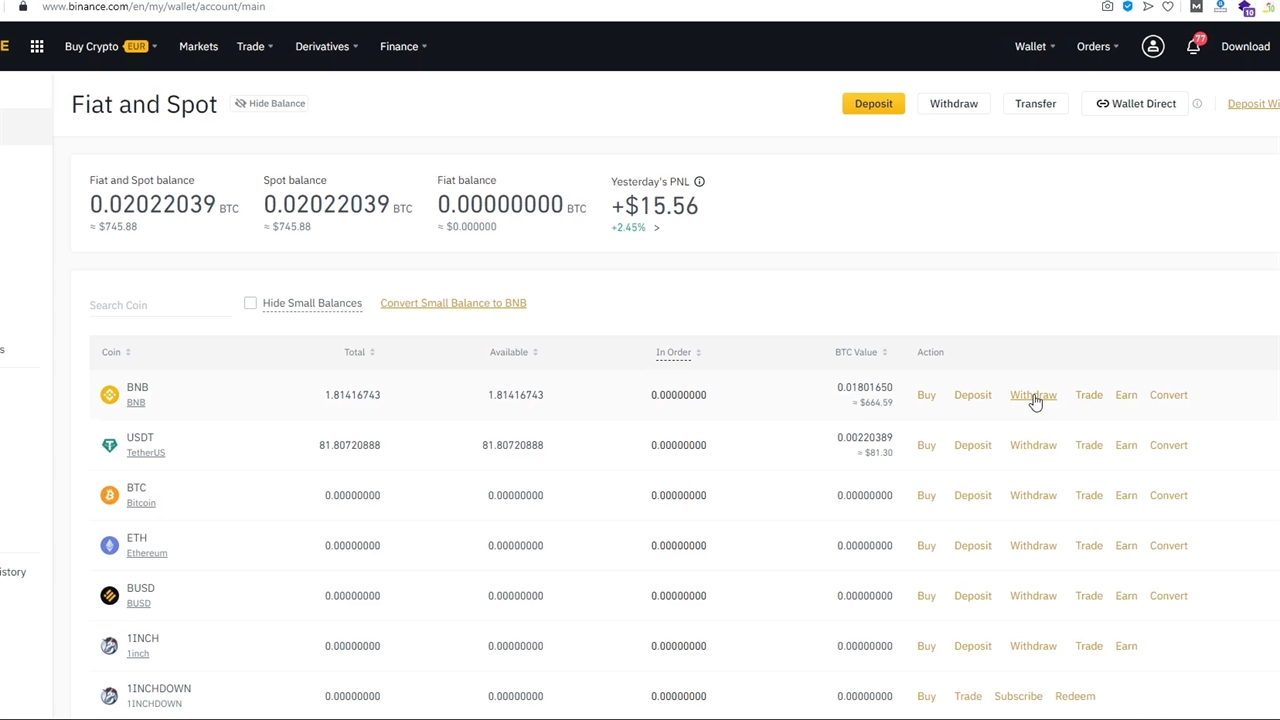Open the notifications bell icon
Image resolution: width=1280 pixels, height=720 pixels.
(1193, 47)
